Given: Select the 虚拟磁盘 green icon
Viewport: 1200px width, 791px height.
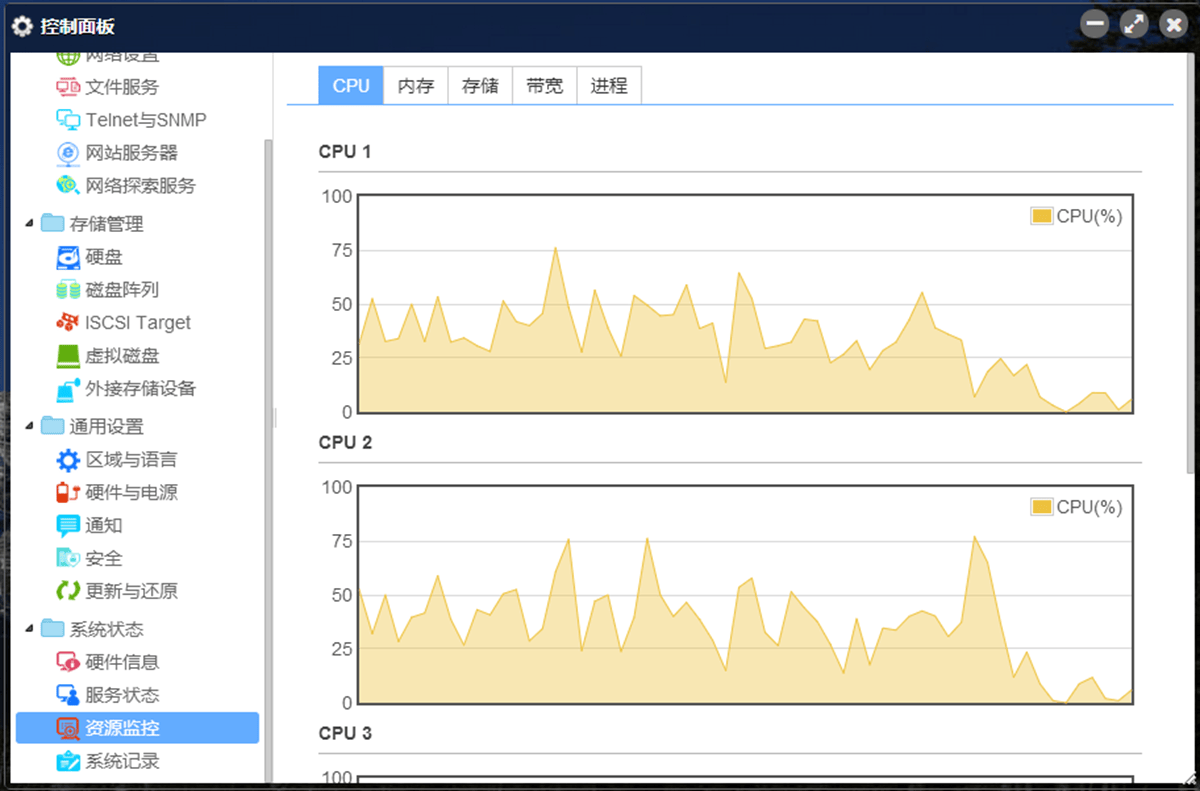Looking at the screenshot, I should tap(68, 356).
